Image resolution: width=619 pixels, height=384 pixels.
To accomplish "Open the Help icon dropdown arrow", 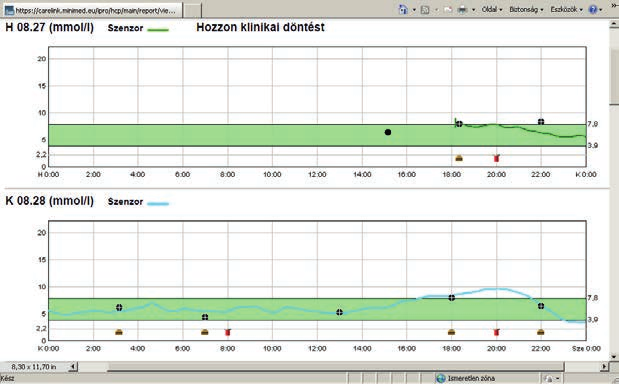I will point(600,9).
